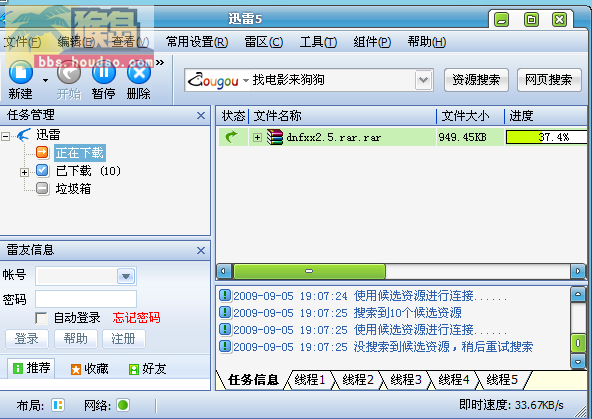Switch to the 任务信息 tab
Viewport: 592px width, 419px height.
[x=253, y=379]
